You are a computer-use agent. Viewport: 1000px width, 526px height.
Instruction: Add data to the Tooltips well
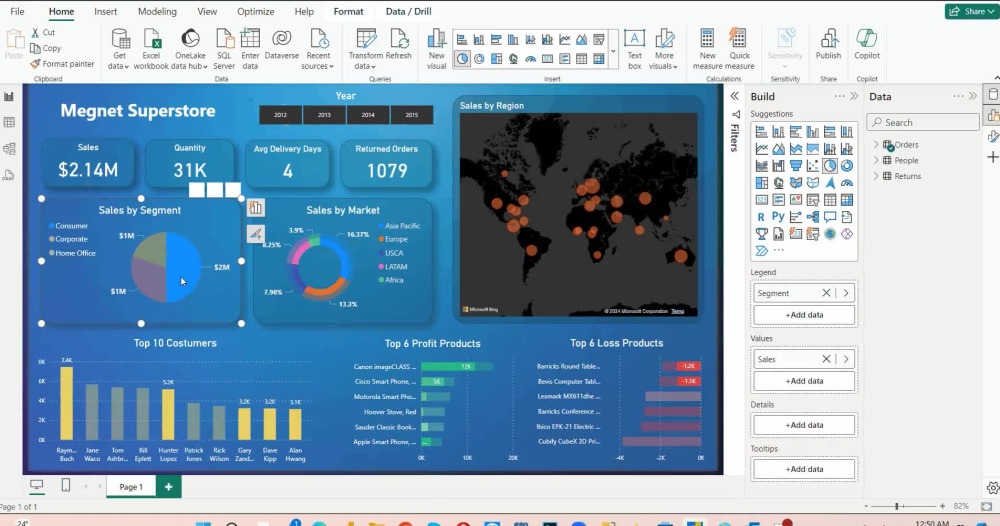[x=804, y=469]
